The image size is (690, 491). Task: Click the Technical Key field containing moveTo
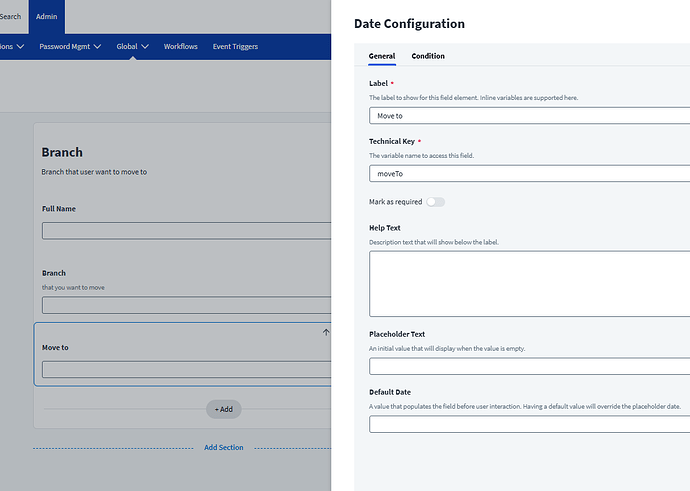coord(529,173)
